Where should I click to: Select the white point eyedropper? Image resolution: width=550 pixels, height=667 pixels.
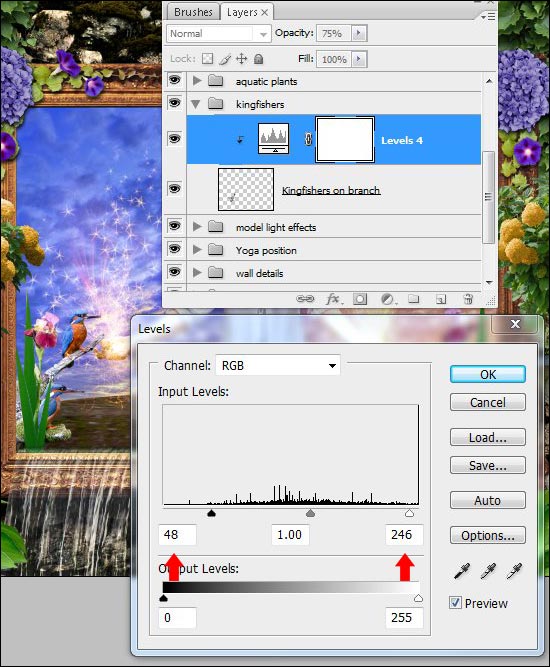pyautogui.click(x=514, y=571)
